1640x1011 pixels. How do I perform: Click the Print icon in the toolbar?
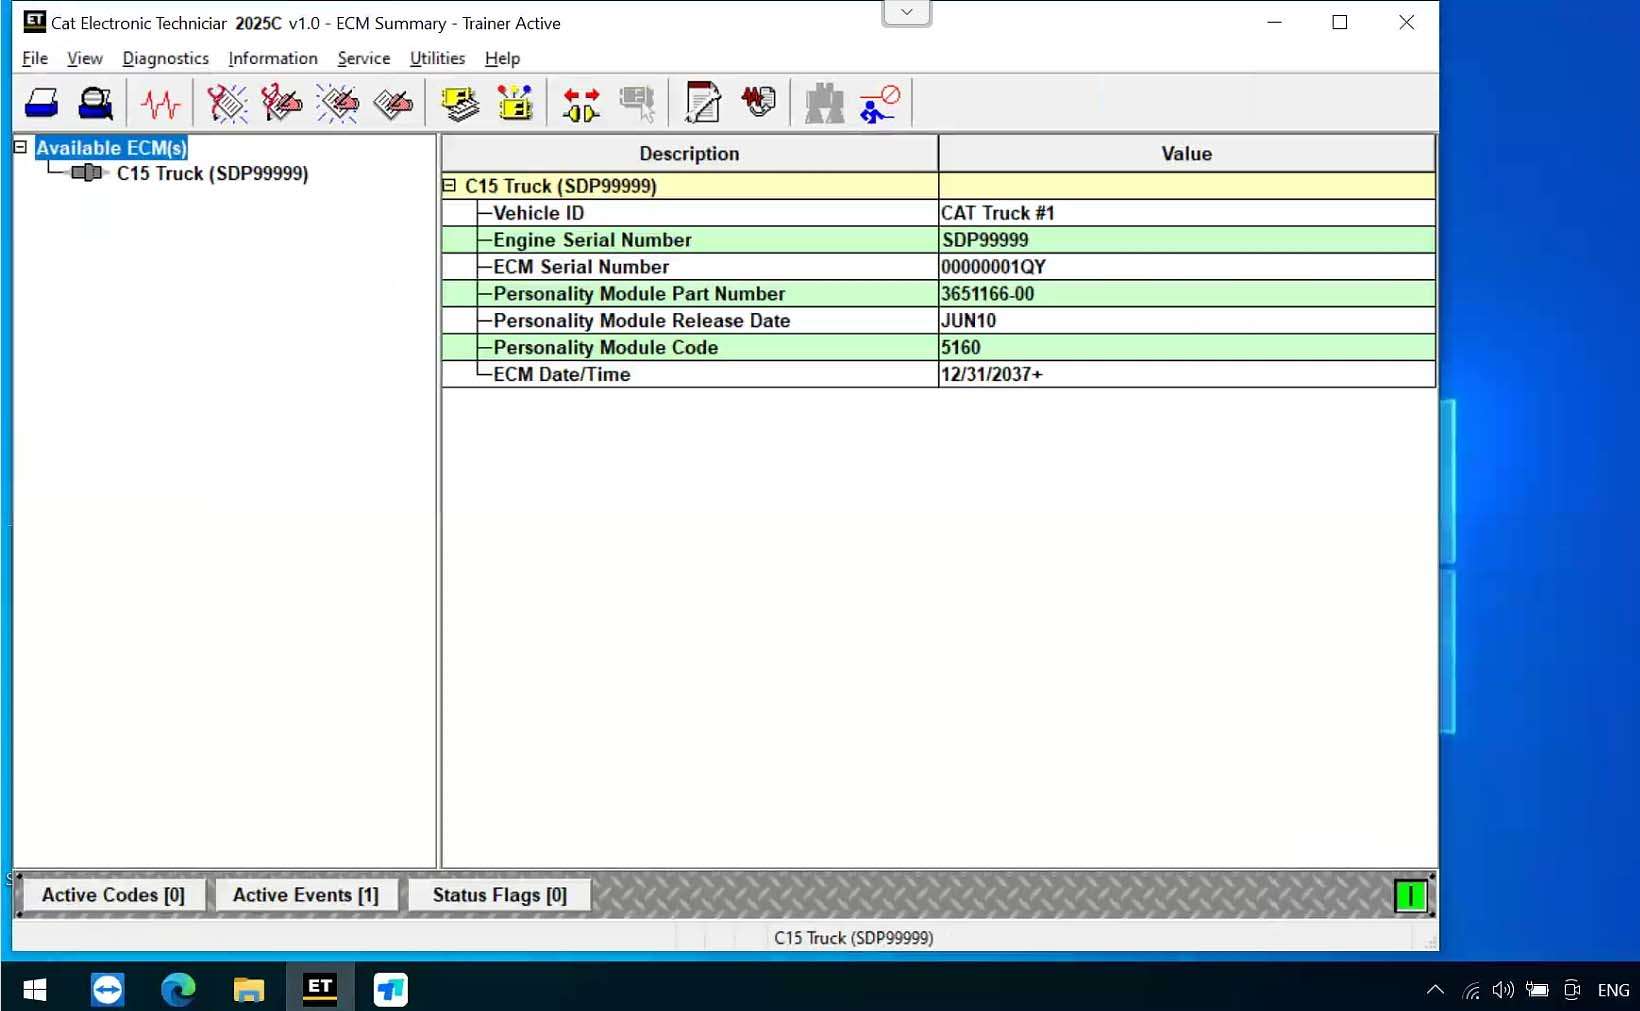41,103
